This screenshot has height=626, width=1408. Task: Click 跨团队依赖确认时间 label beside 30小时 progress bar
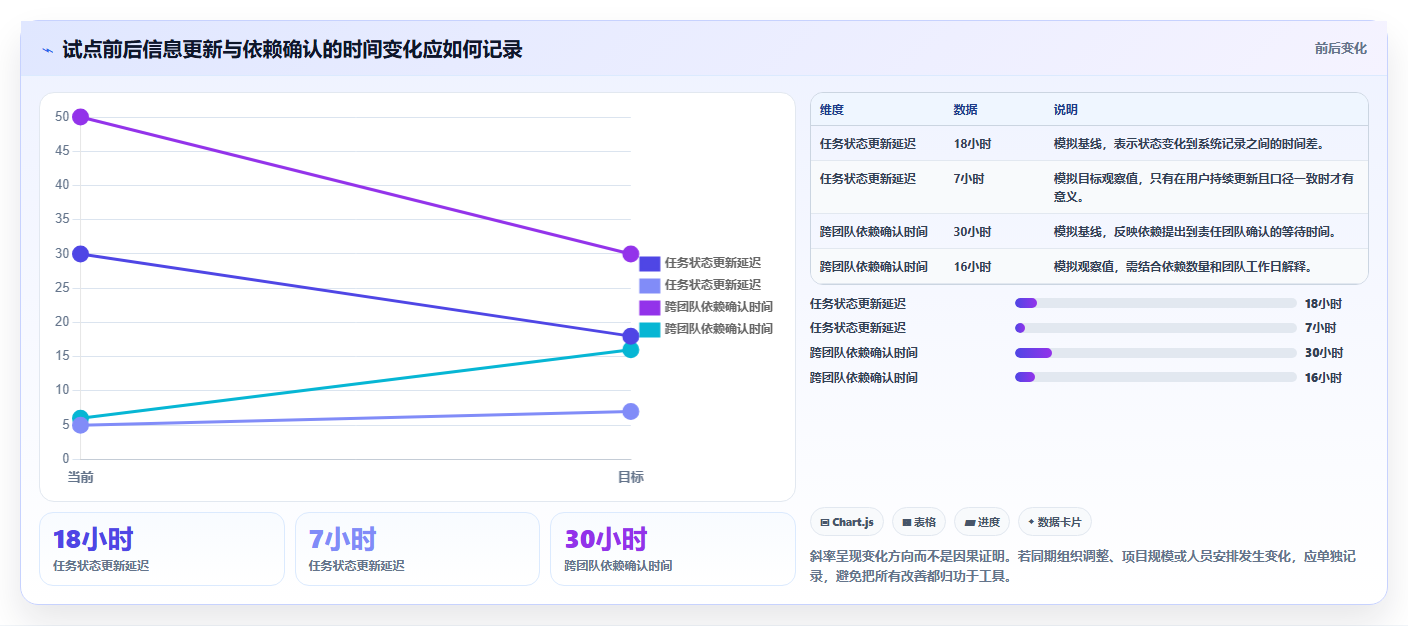tap(864, 353)
